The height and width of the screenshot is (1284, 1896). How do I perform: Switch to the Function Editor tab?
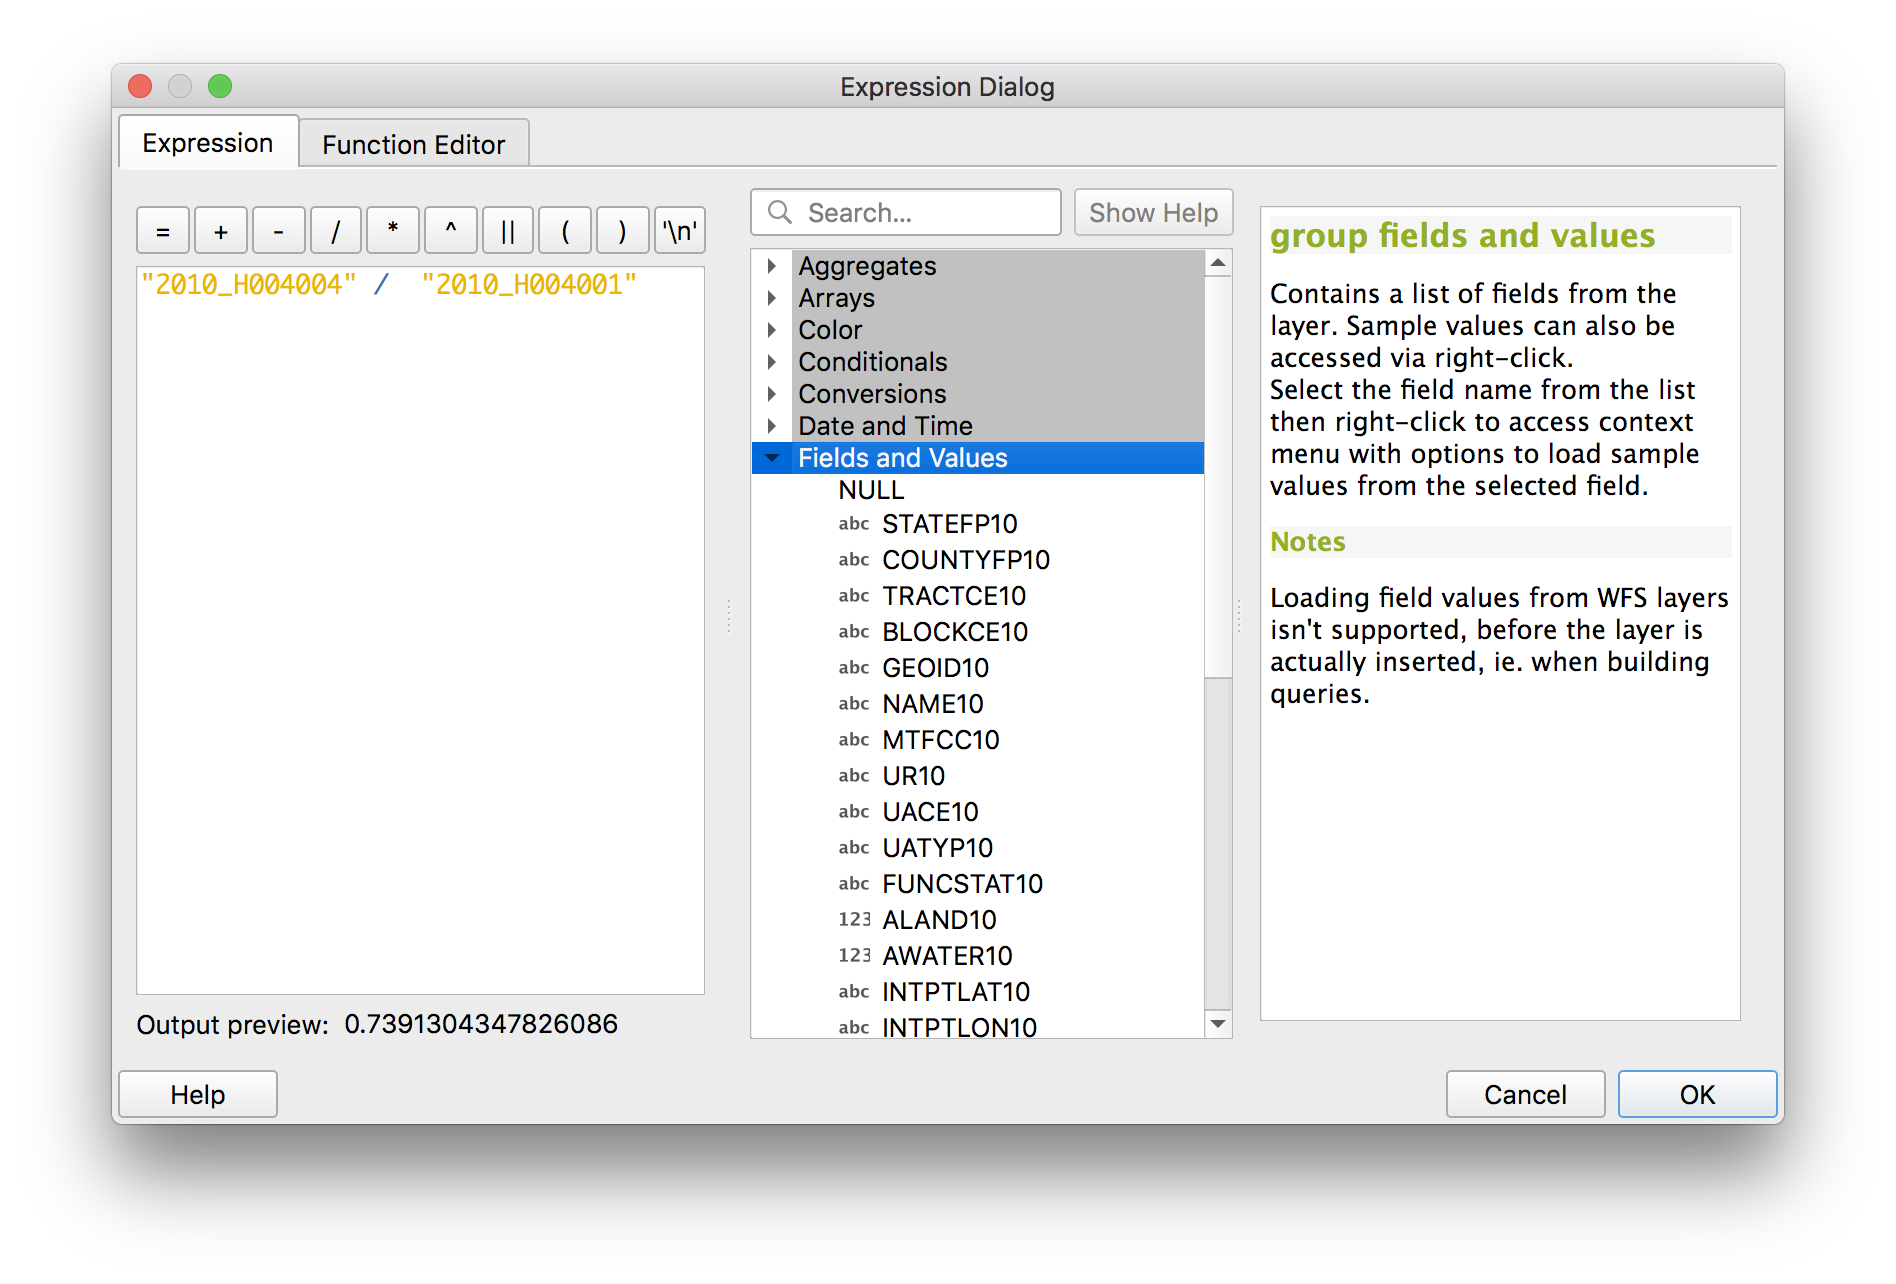tap(413, 145)
